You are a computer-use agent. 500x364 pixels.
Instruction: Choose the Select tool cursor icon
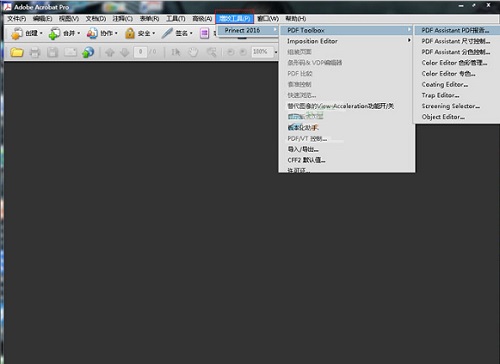pyautogui.click(x=176, y=52)
